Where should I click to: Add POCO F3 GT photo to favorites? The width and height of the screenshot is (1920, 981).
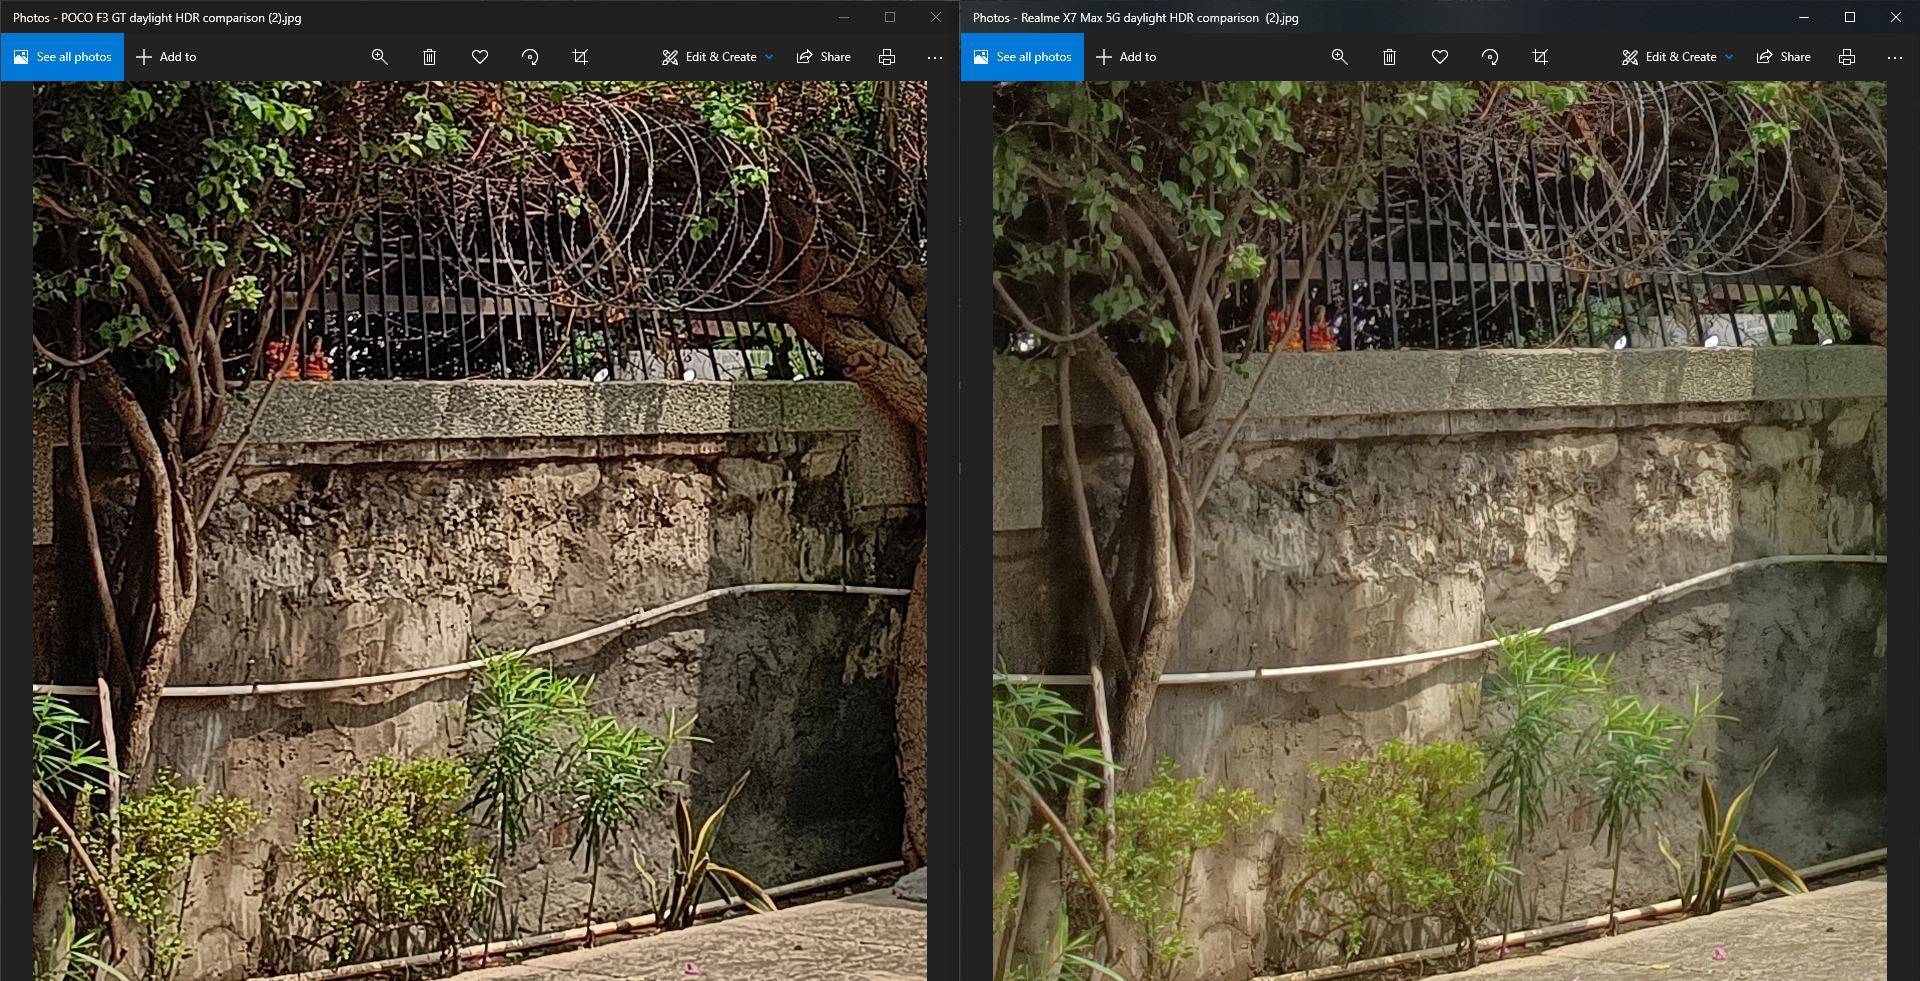480,57
